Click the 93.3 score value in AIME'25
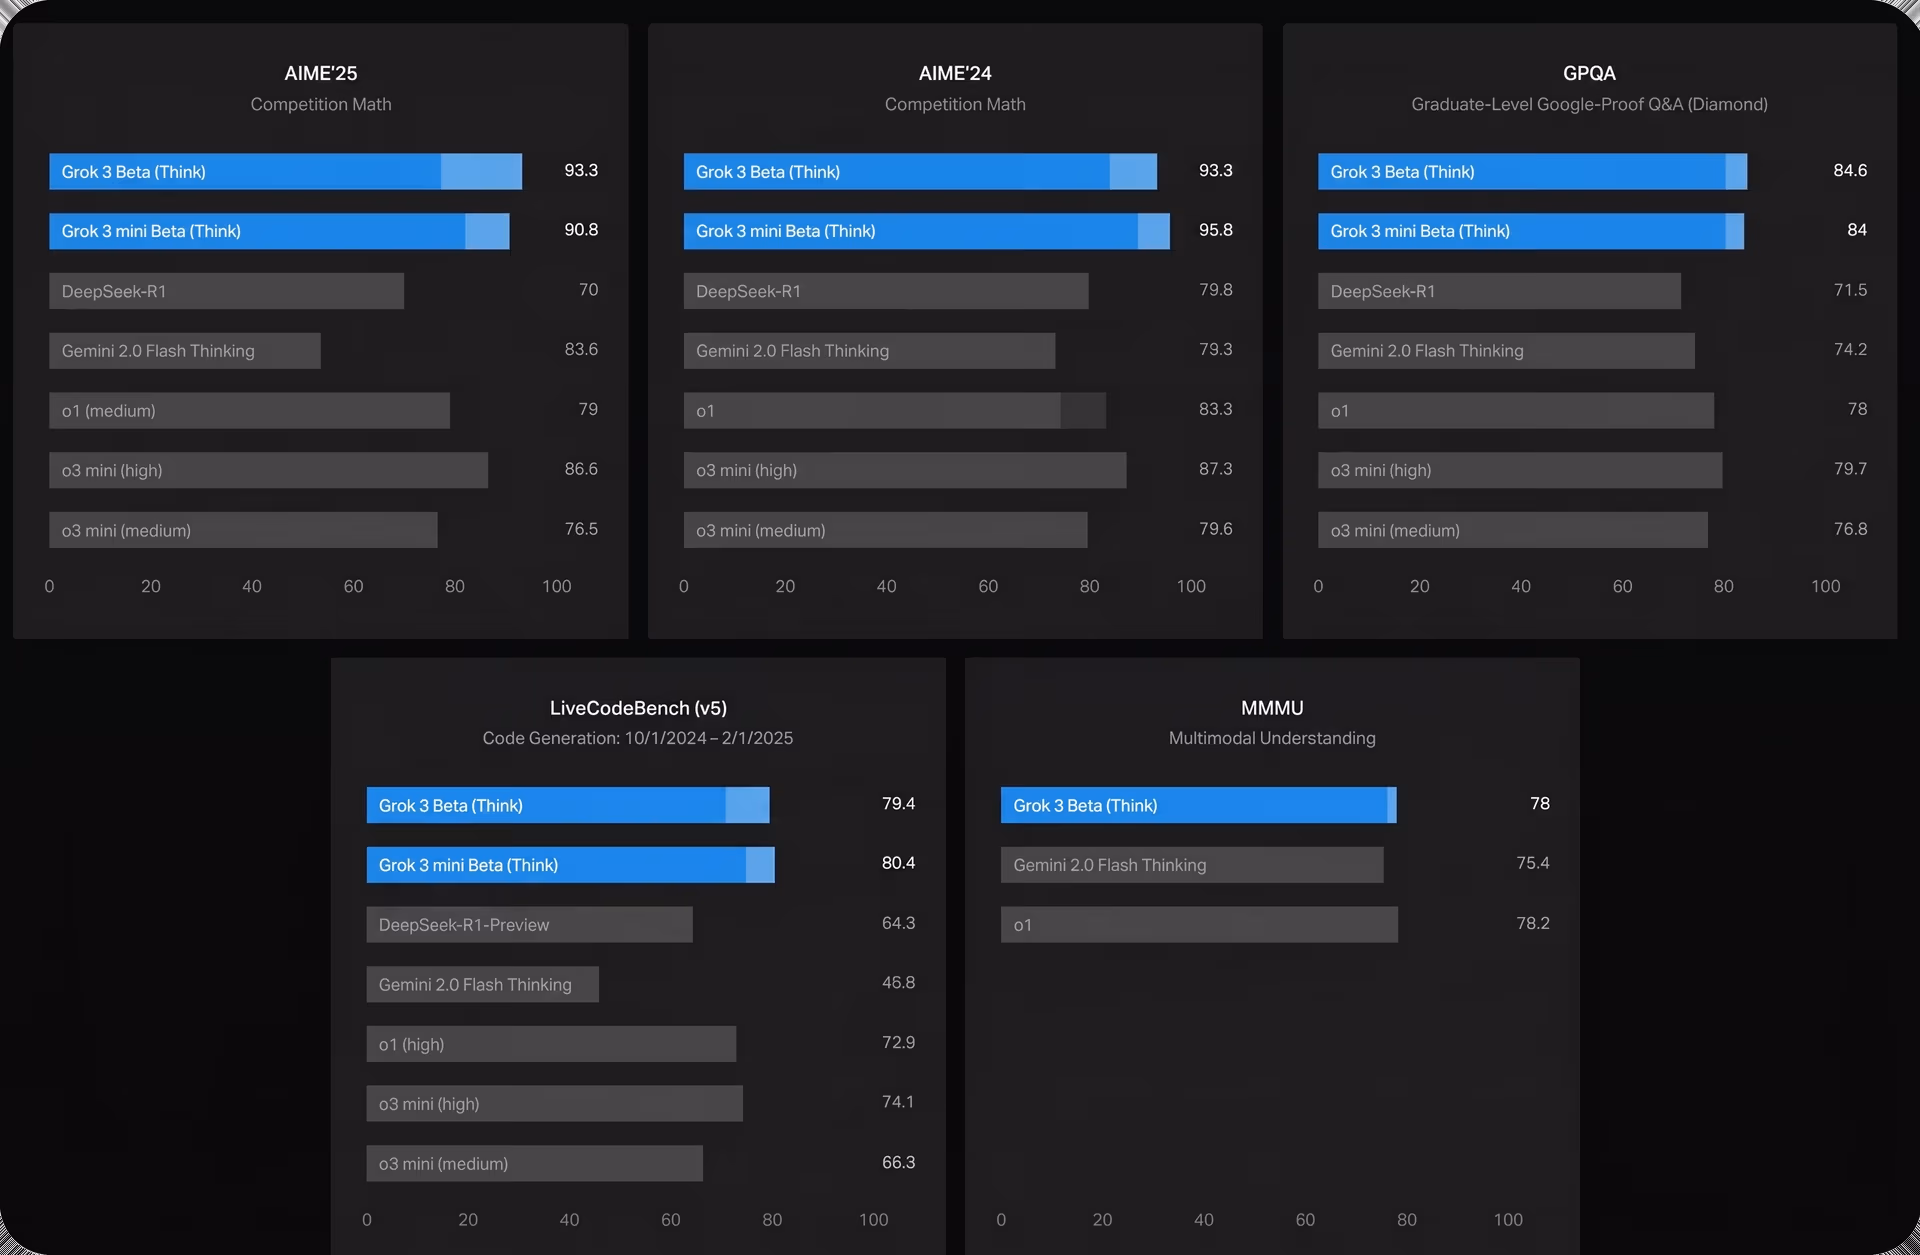This screenshot has width=1920, height=1255. coord(581,170)
